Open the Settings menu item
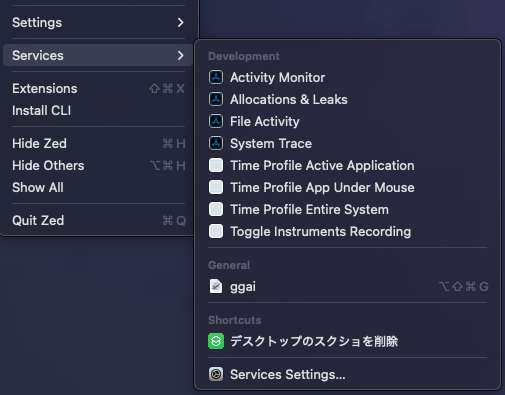Screen dimensions: 505x395 pos(98,22)
